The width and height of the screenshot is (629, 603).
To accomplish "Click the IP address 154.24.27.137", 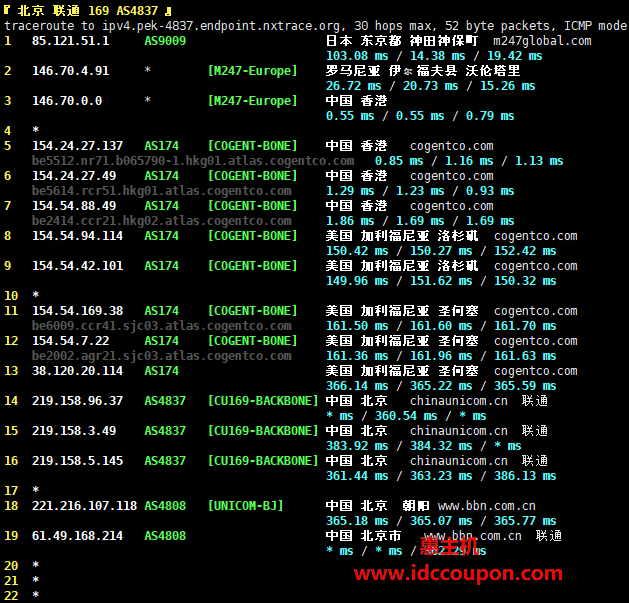I will coord(78,146).
